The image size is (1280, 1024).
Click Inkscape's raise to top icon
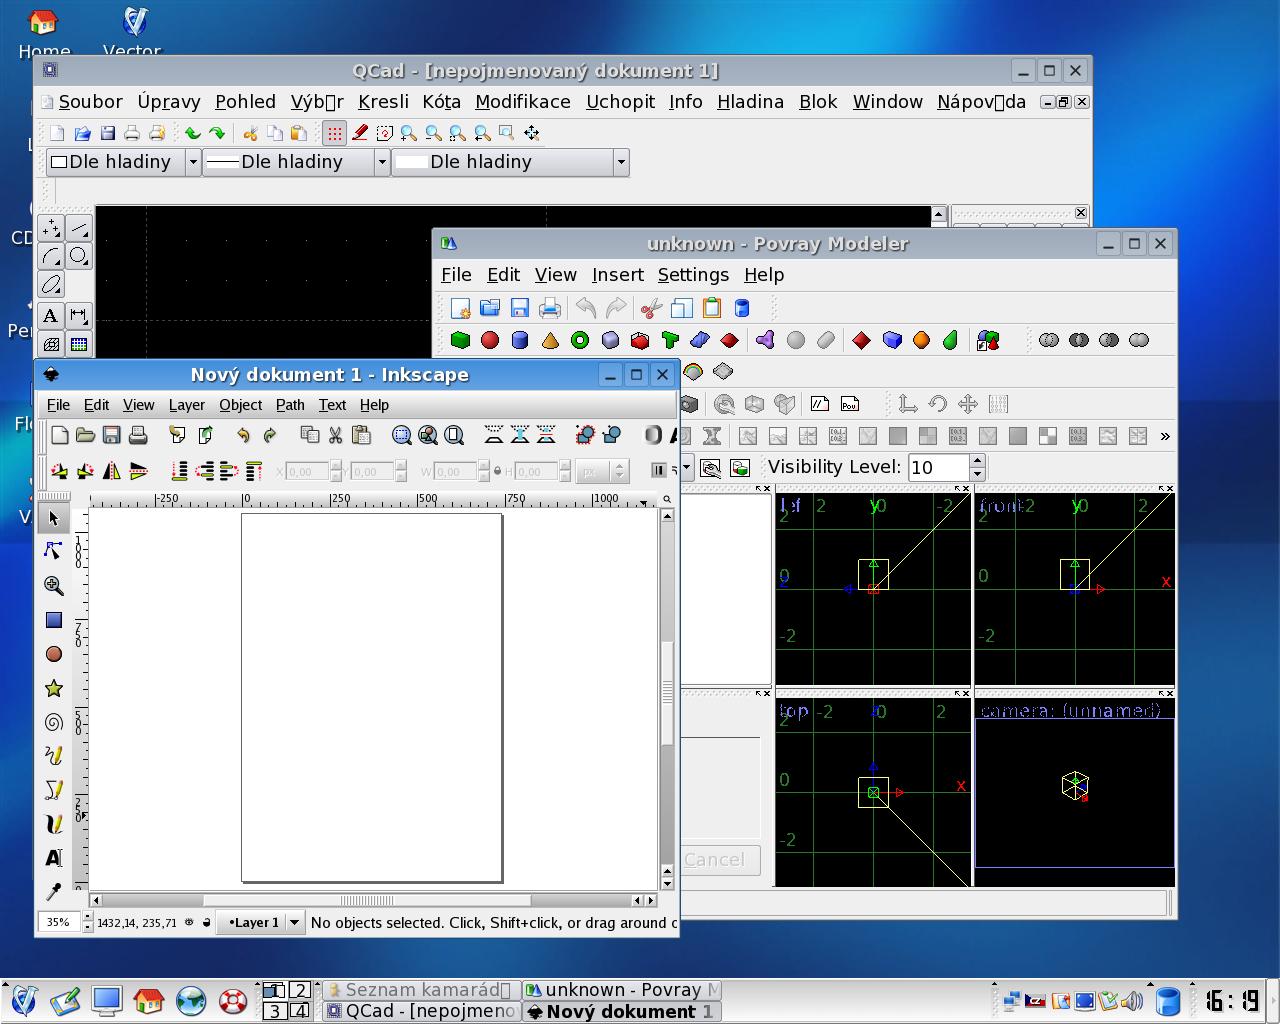254,470
